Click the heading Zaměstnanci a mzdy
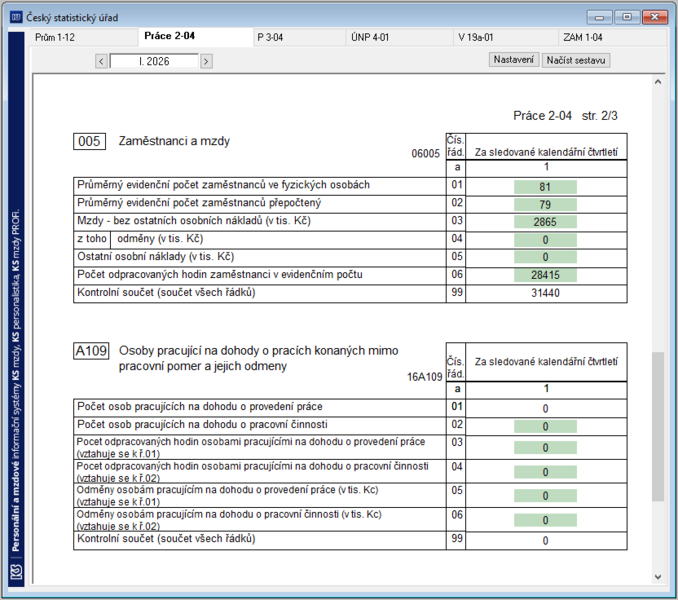The width and height of the screenshot is (678, 600). point(174,141)
